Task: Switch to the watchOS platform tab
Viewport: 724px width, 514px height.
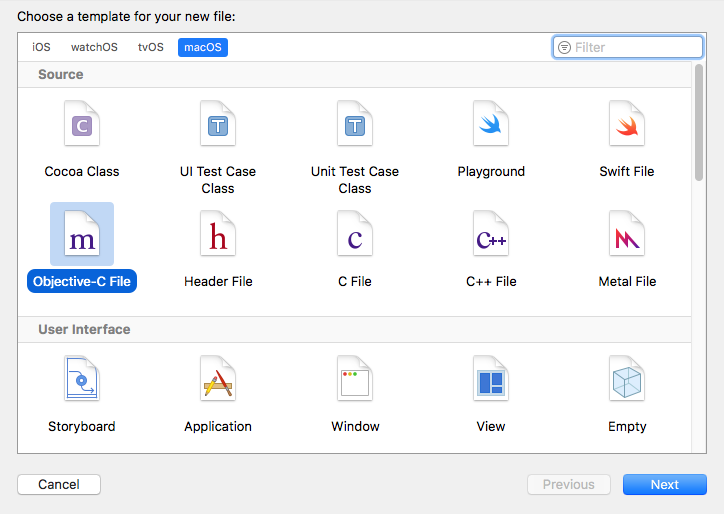Action: tap(94, 47)
